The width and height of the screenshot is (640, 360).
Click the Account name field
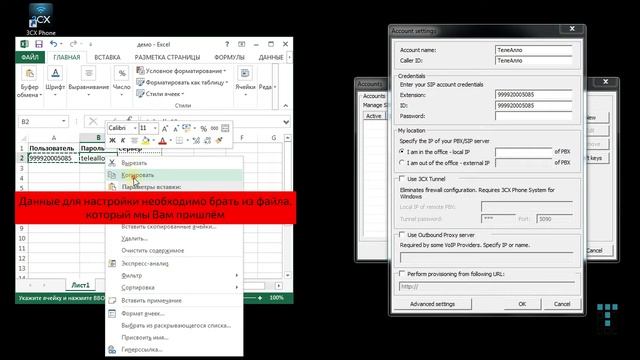(534, 50)
